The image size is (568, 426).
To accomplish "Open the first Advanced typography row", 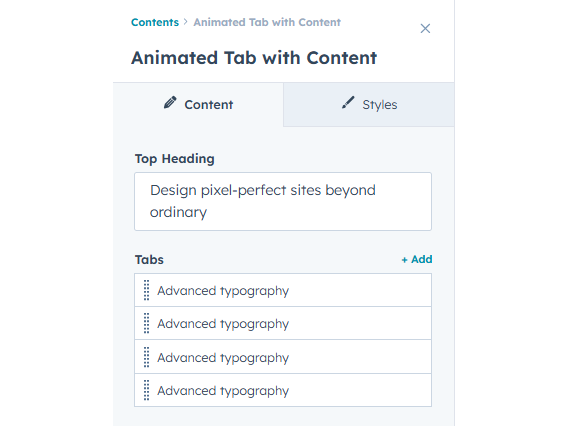I will (283, 290).
